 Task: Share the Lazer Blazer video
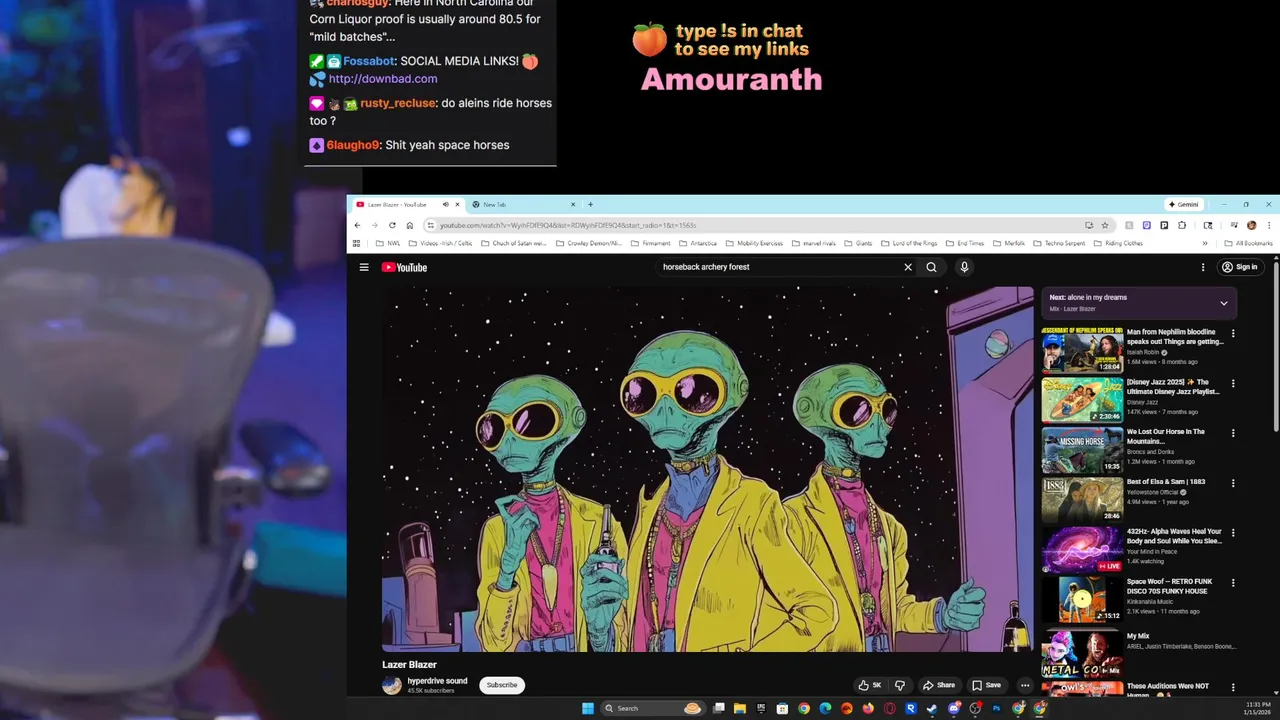click(939, 685)
